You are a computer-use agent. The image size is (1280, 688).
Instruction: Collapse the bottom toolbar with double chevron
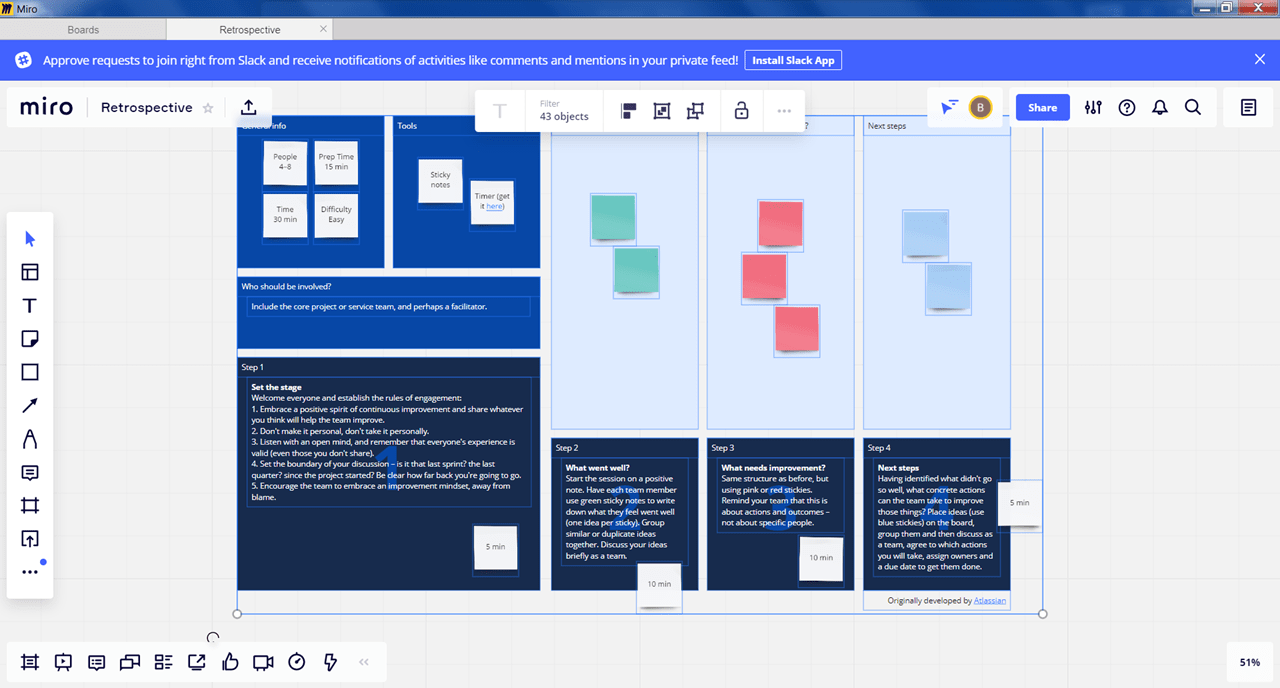(363, 662)
